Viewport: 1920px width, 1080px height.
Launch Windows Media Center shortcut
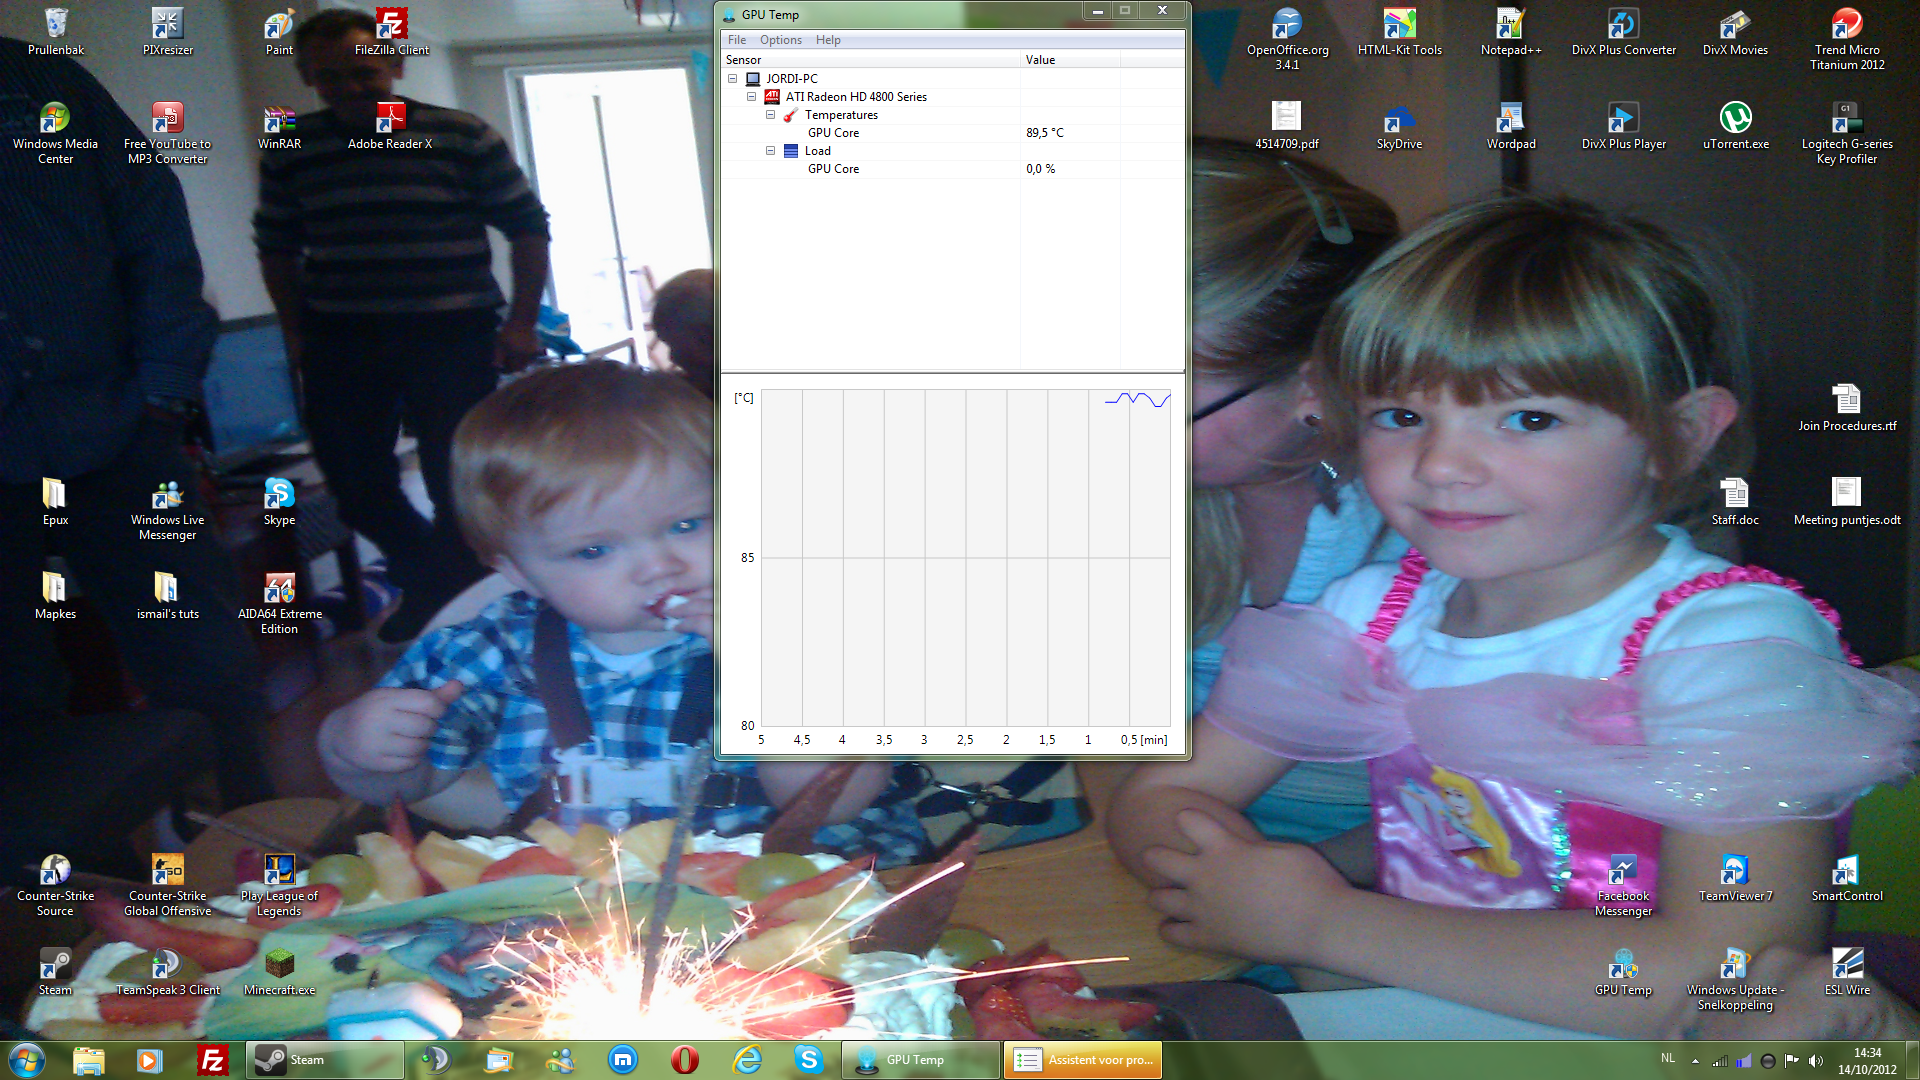coord(55,132)
